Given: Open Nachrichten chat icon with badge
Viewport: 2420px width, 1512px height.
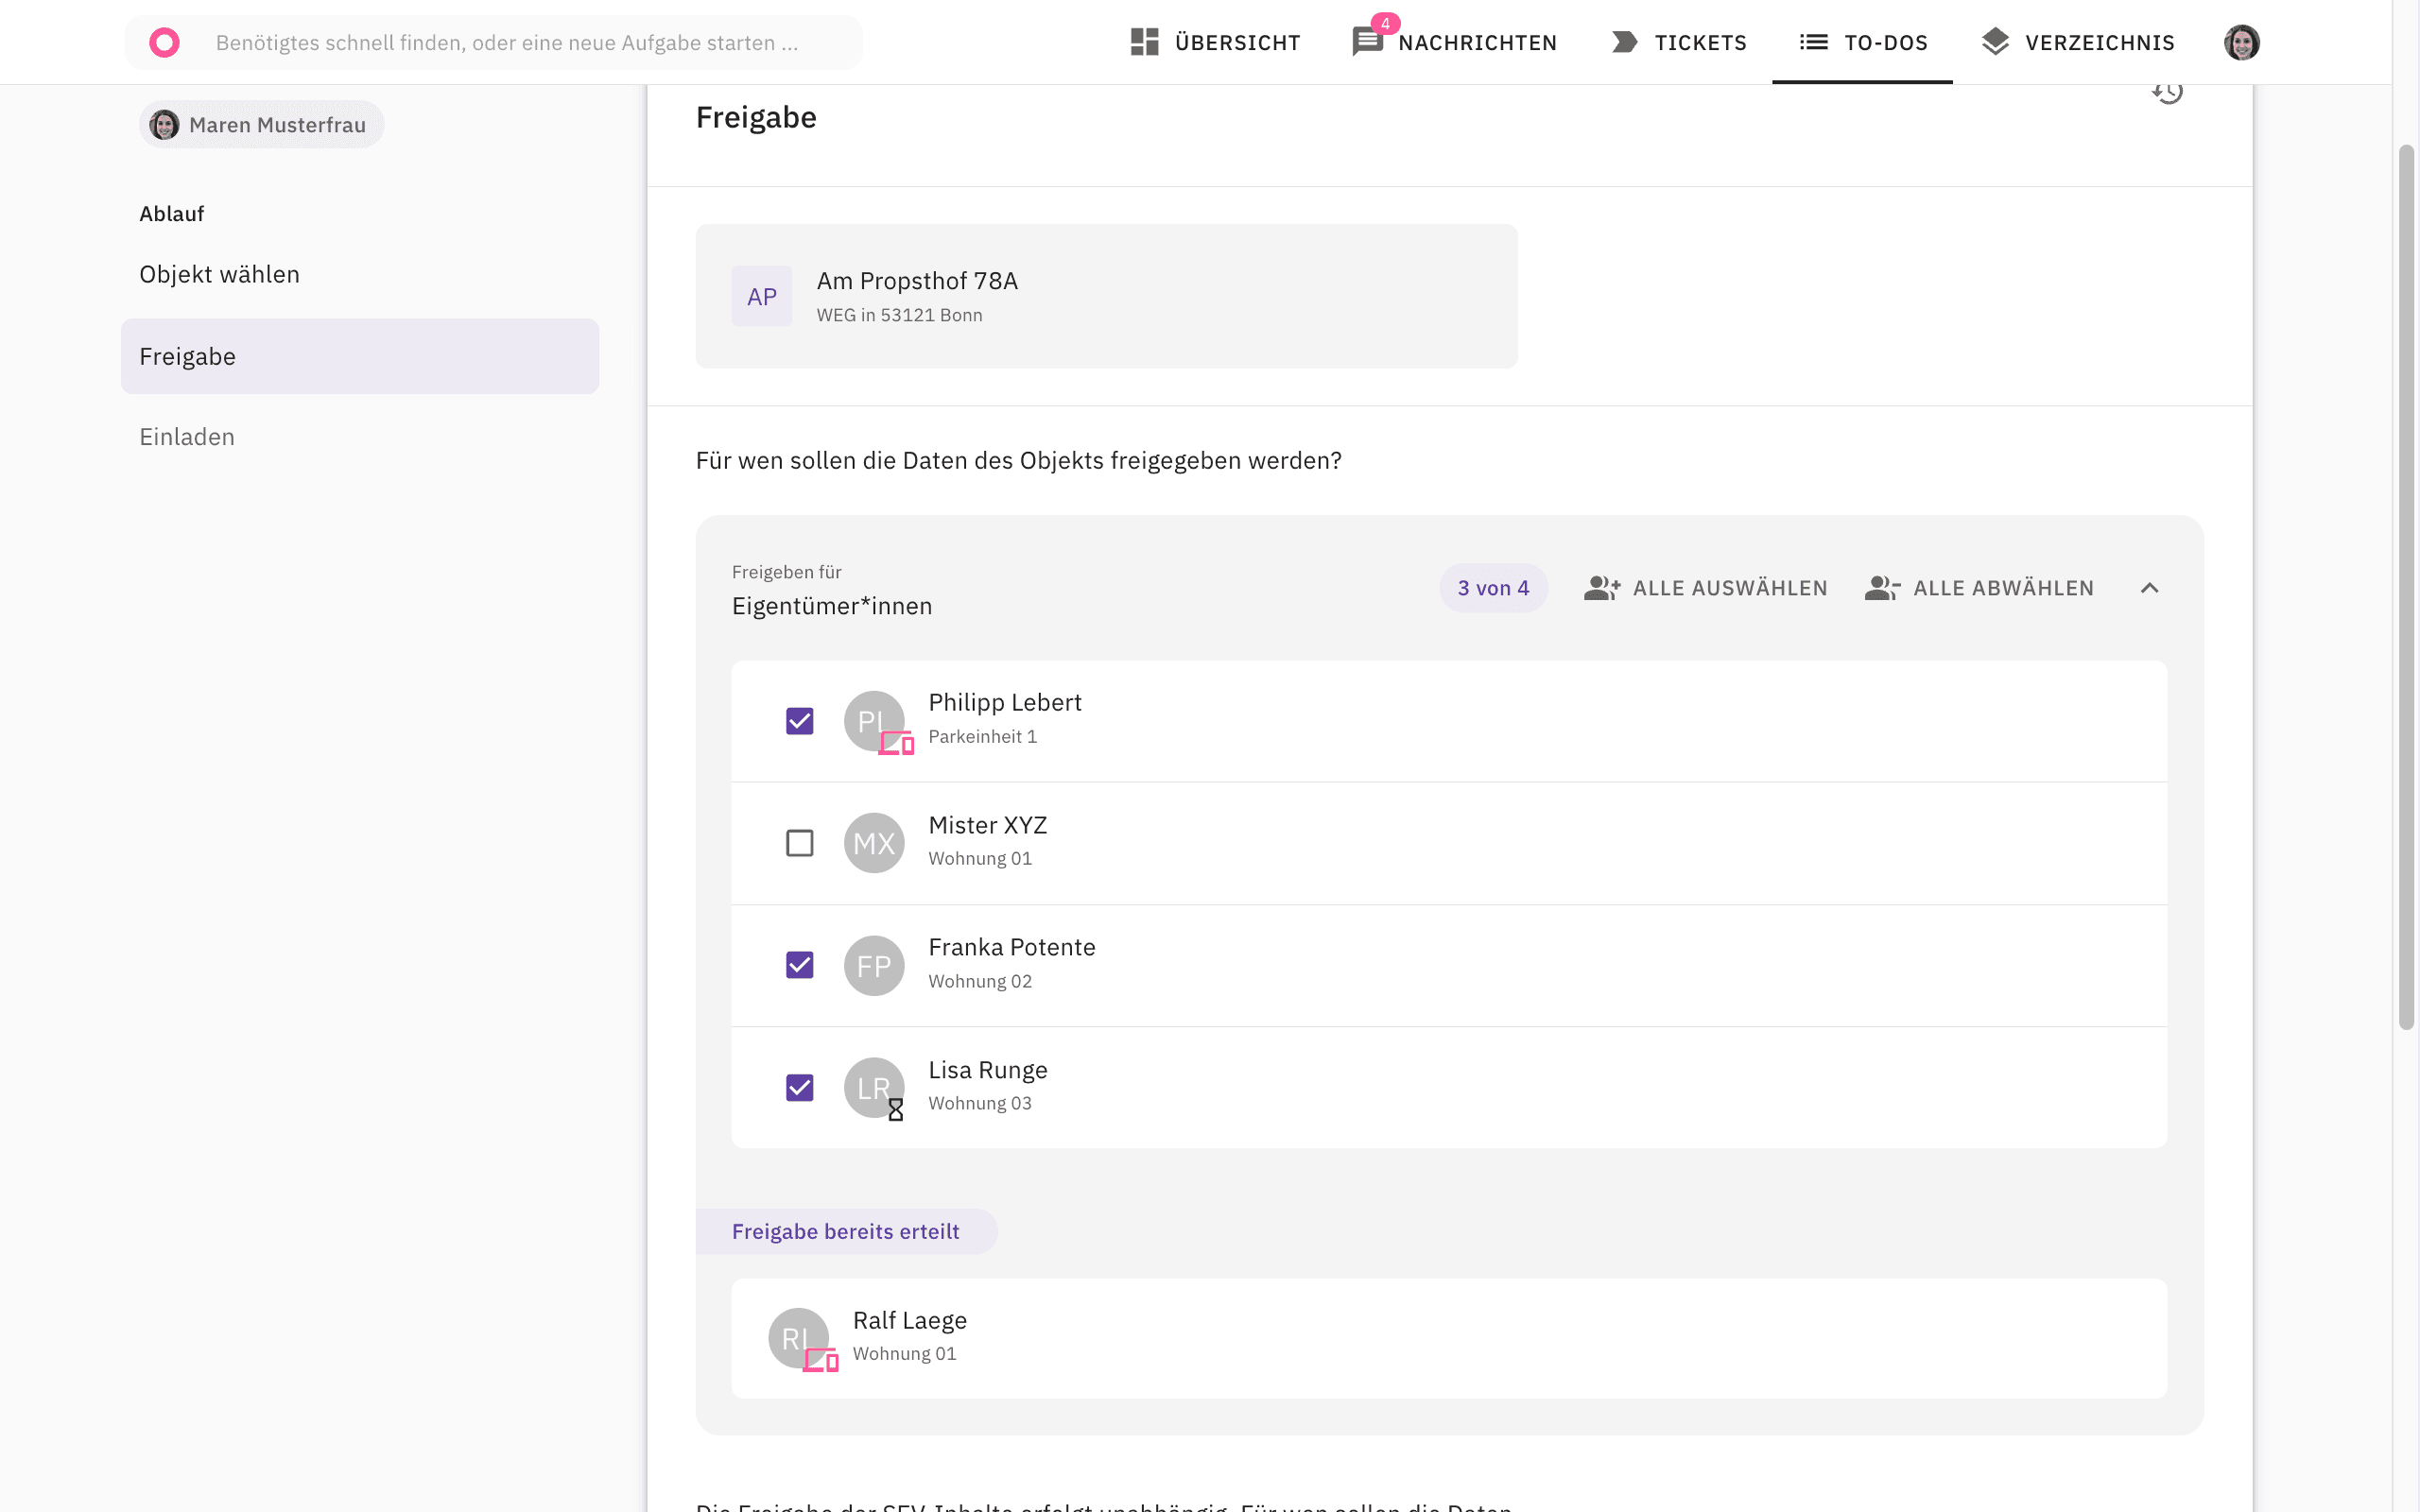Looking at the screenshot, I should (x=1368, y=40).
